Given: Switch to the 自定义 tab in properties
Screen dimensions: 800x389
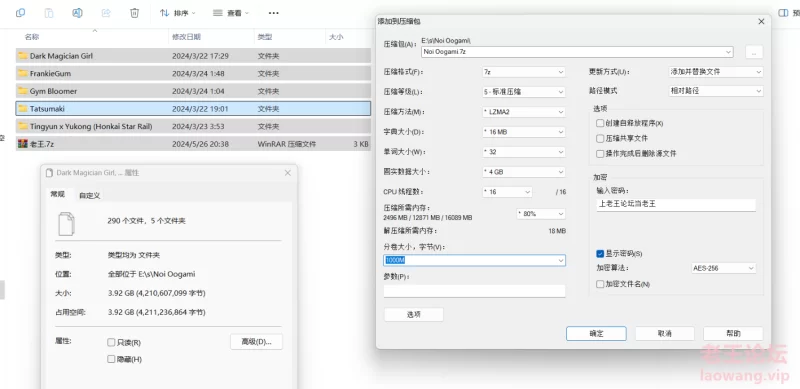Looking at the screenshot, I should tap(90, 196).
